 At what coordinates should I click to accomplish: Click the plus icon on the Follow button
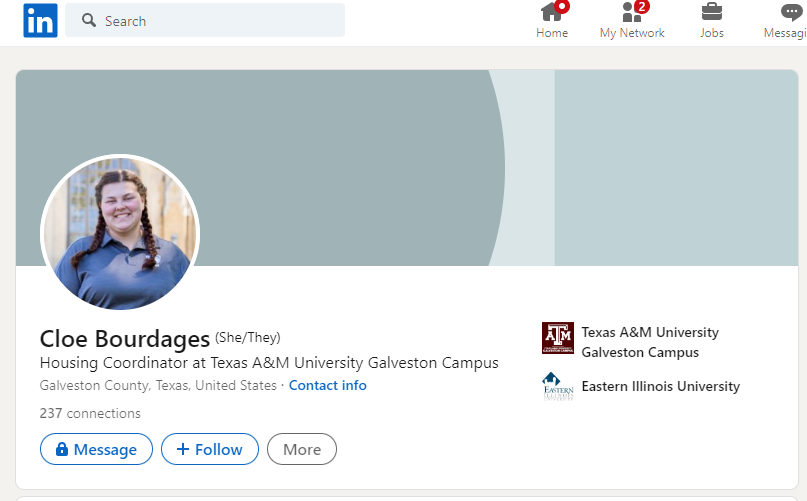tap(183, 450)
